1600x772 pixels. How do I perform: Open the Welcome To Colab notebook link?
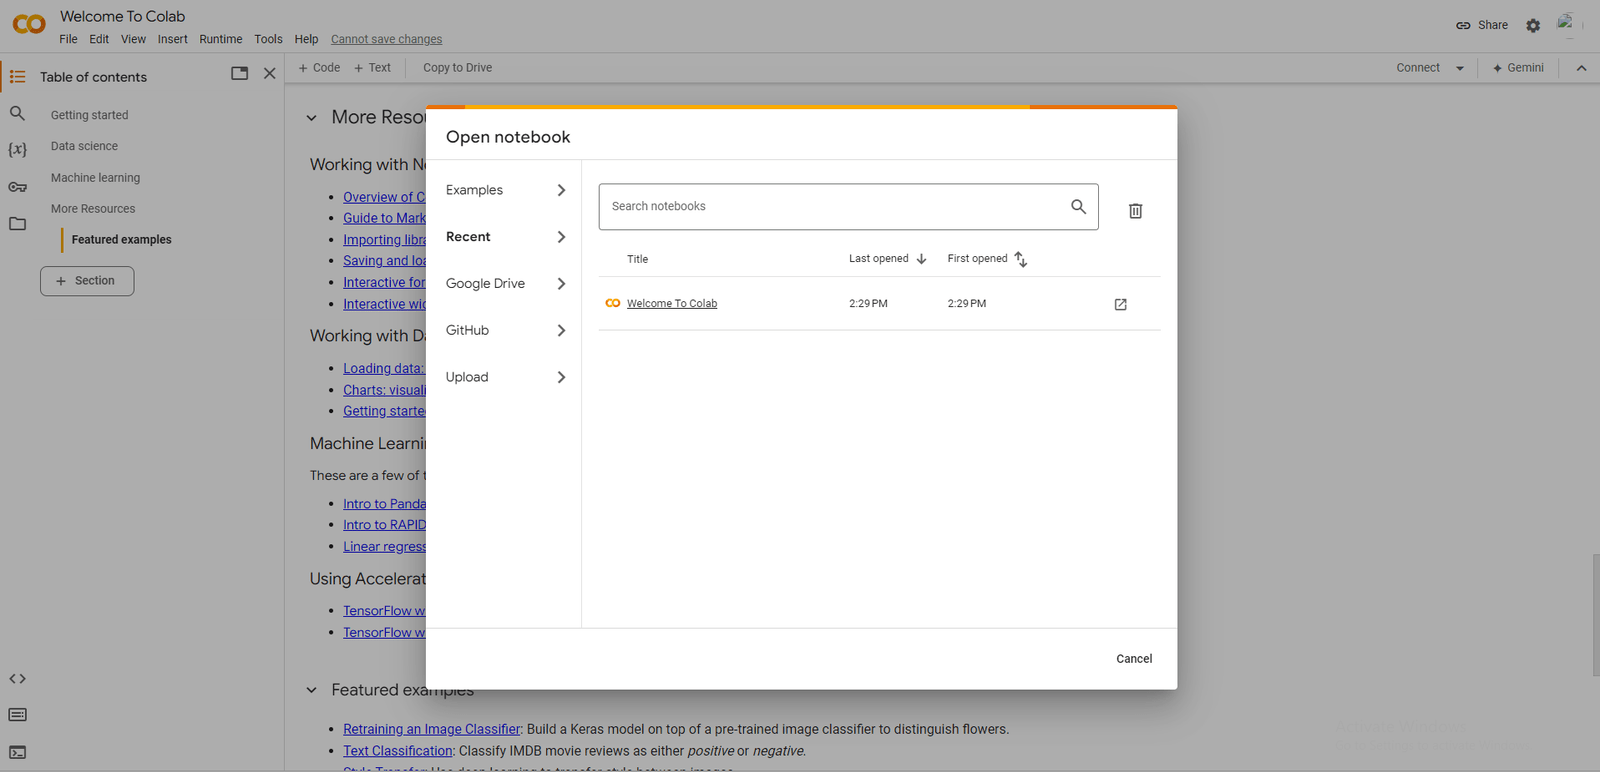click(672, 304)
